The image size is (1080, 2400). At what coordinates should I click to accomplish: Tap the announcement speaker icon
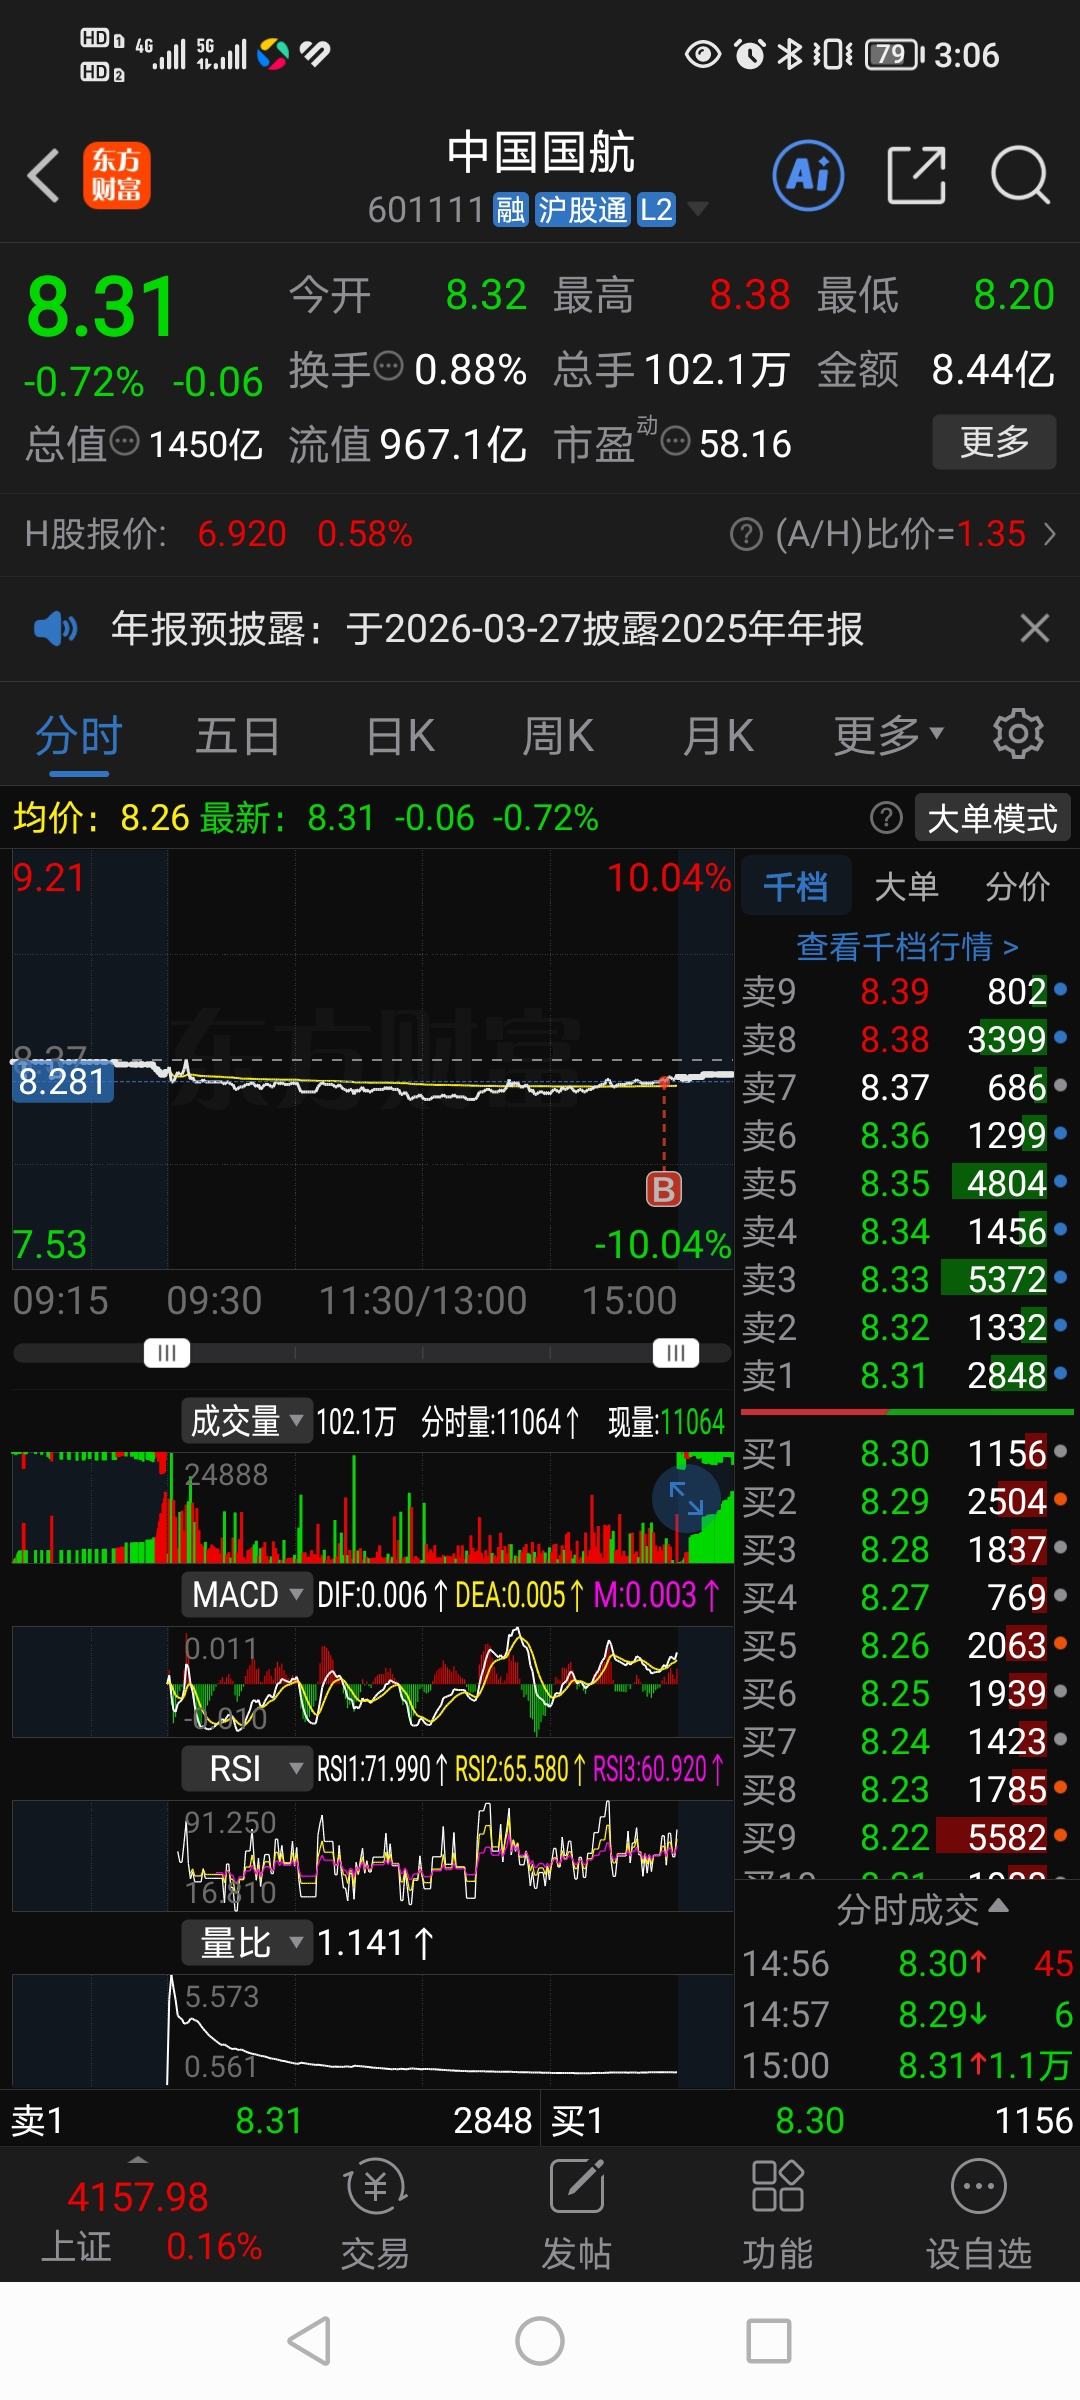(x=55, y=628)
